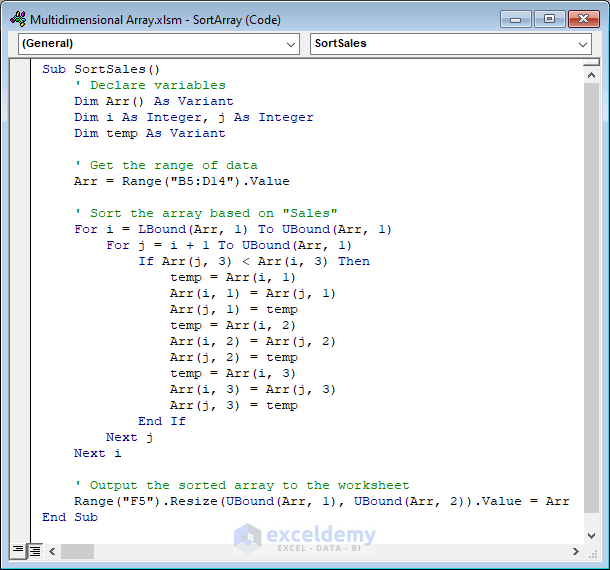Click the window resize grip corner

[592, 553]
